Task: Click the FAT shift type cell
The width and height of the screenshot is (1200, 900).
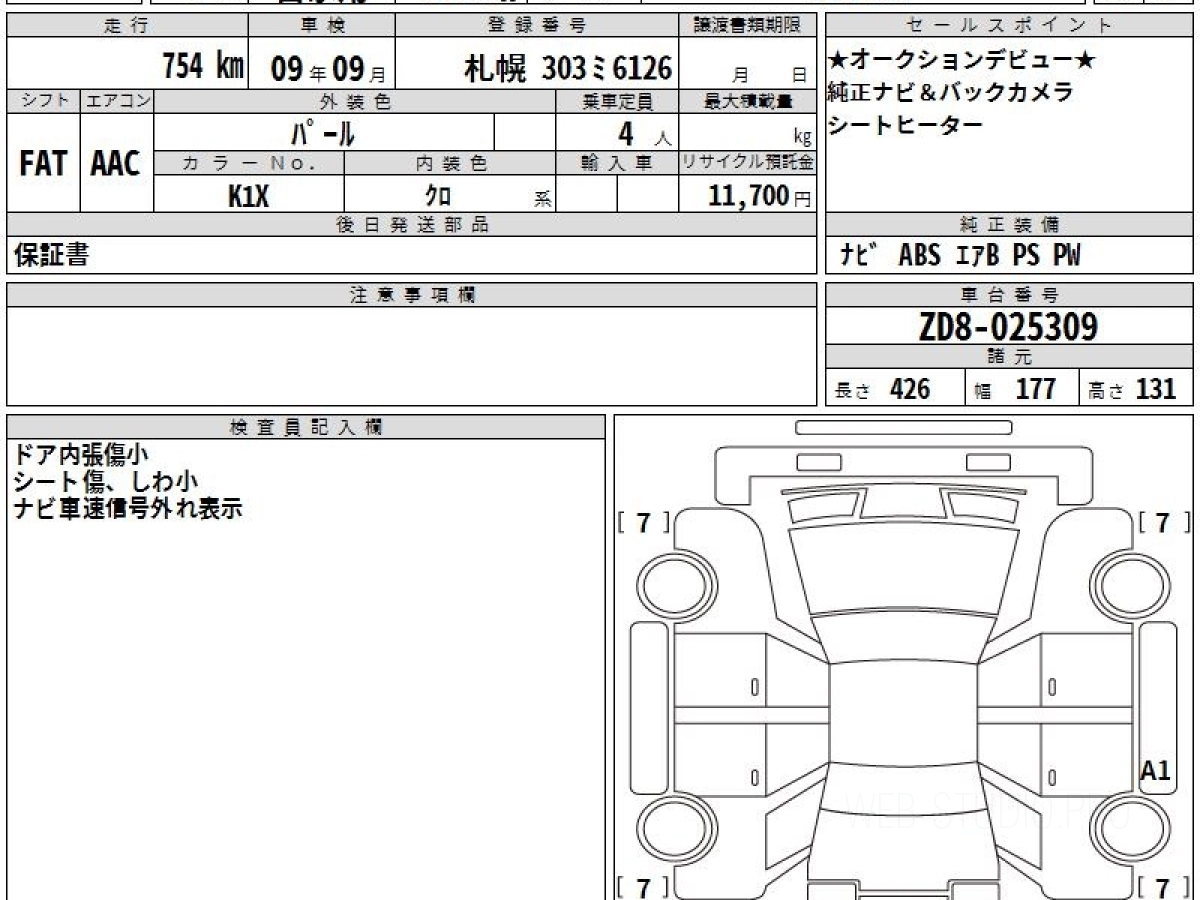Action: click(x=43, y=164)
